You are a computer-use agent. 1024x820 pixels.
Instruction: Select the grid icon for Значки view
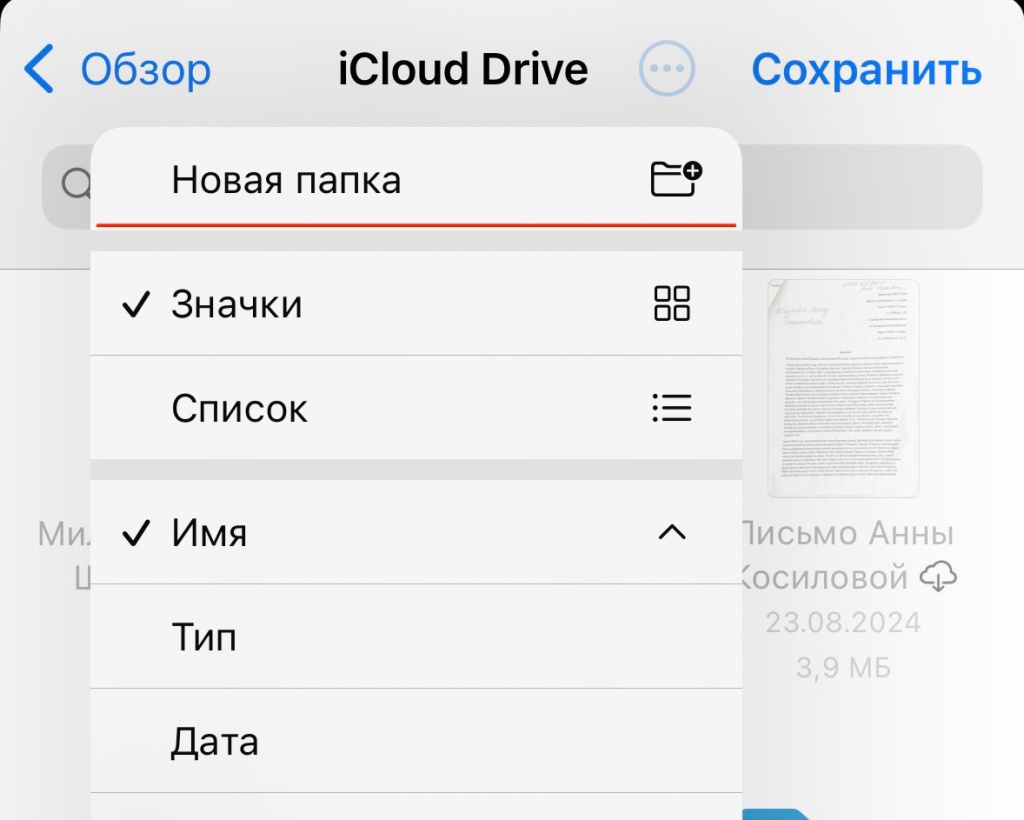[x=672, y=303]
